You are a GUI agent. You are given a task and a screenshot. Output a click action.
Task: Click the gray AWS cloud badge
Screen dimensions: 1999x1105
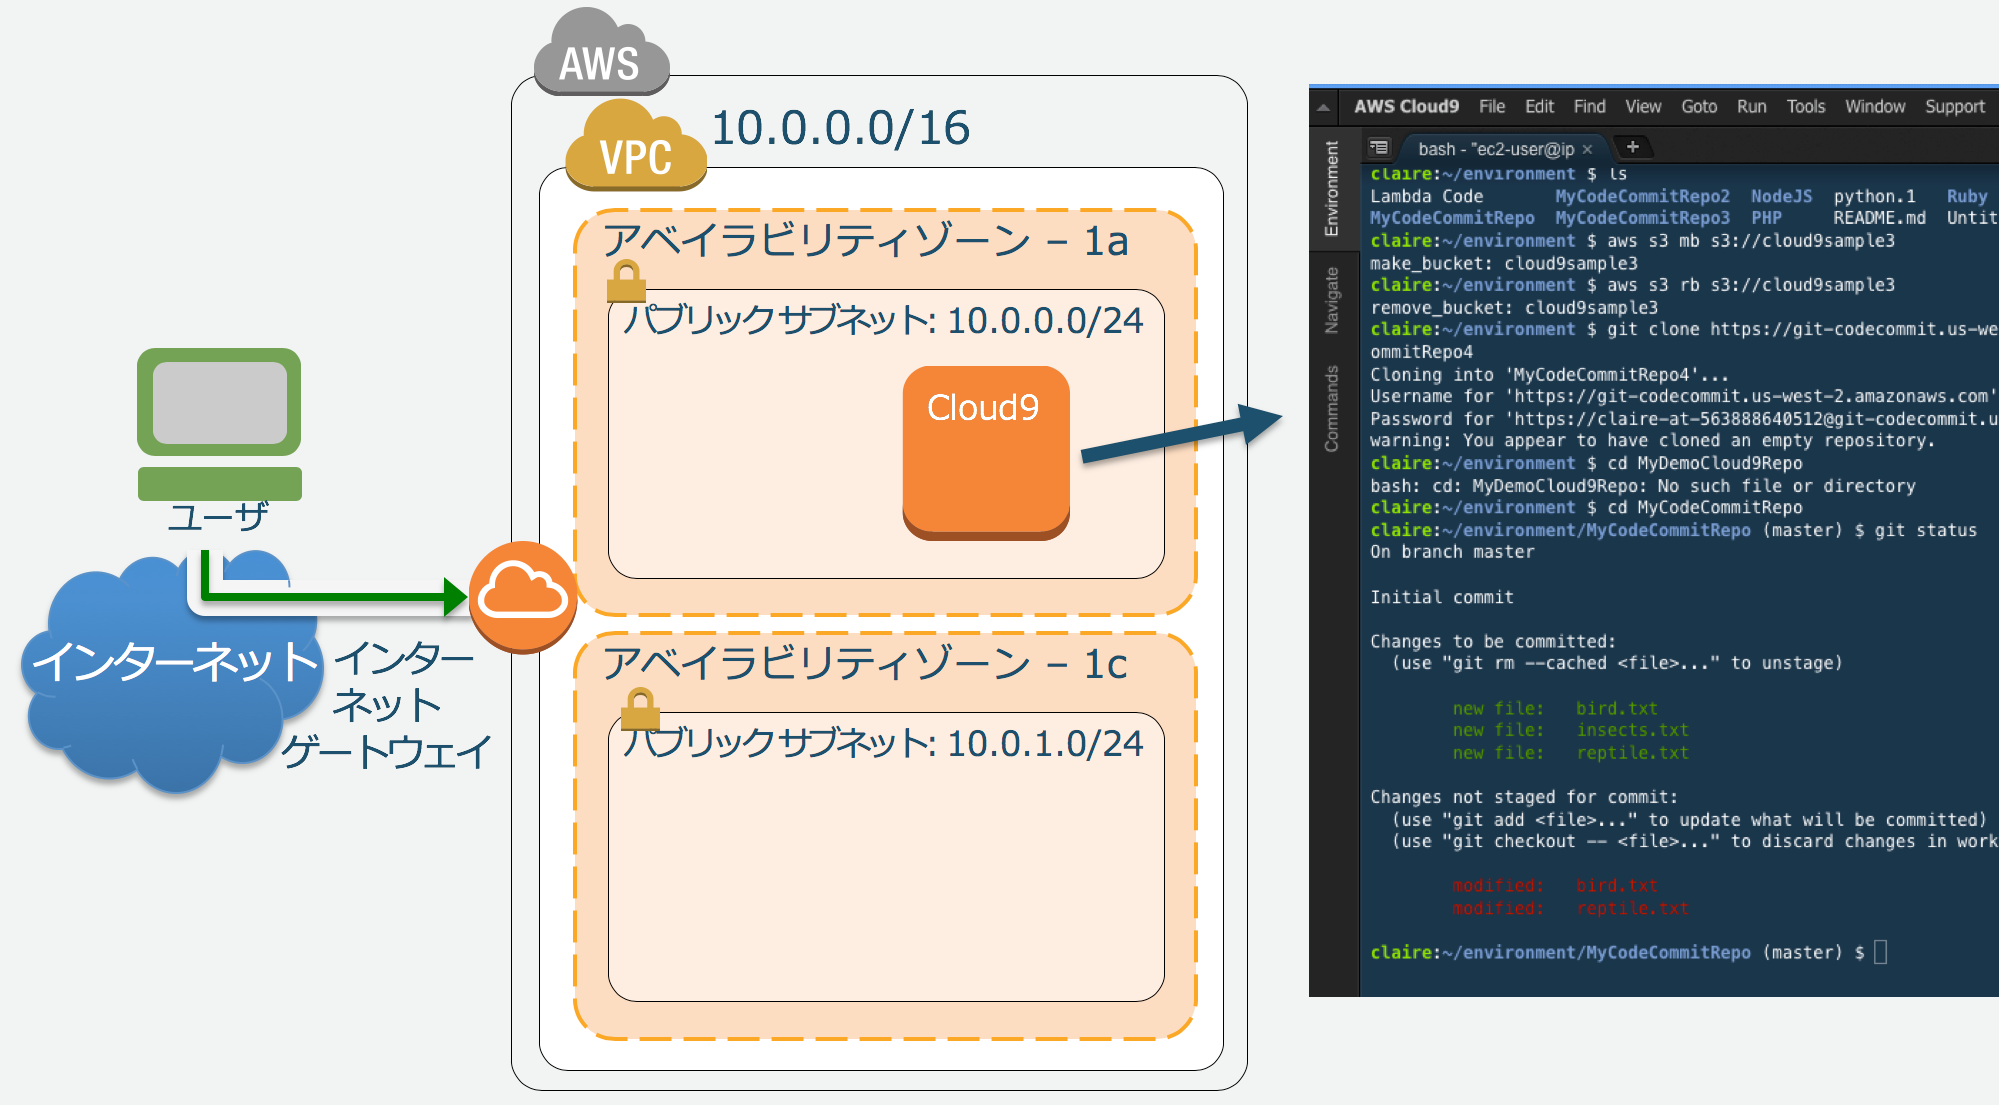click(601, 52)
